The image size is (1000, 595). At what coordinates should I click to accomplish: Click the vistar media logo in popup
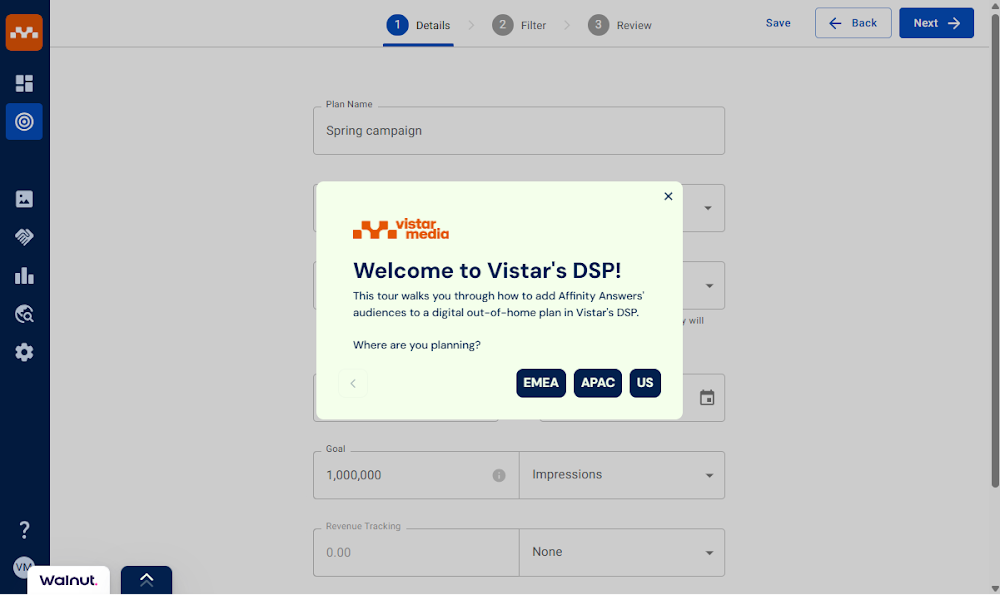(x=401, y=230)
